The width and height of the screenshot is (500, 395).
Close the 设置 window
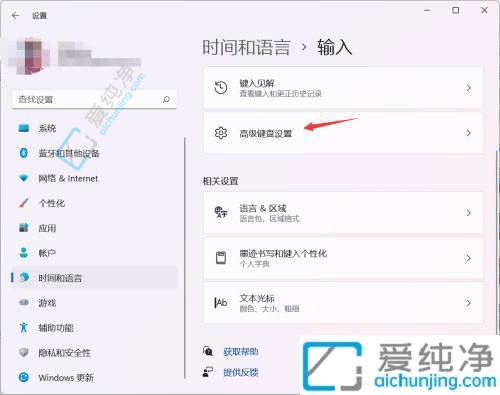(484, 10)
